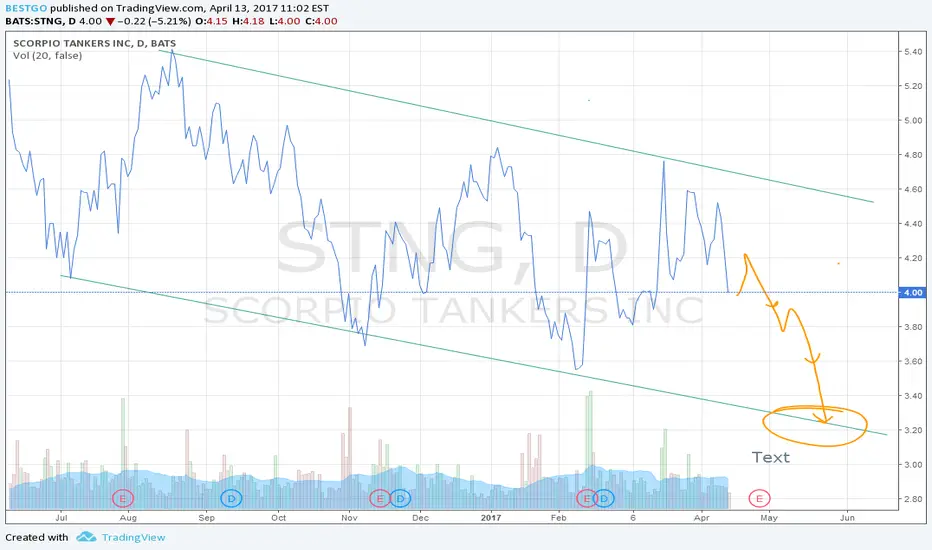This screenshot has width=932, height=550.
Task: Click the 'Feb' date axis label
Action: coord(558,518)
